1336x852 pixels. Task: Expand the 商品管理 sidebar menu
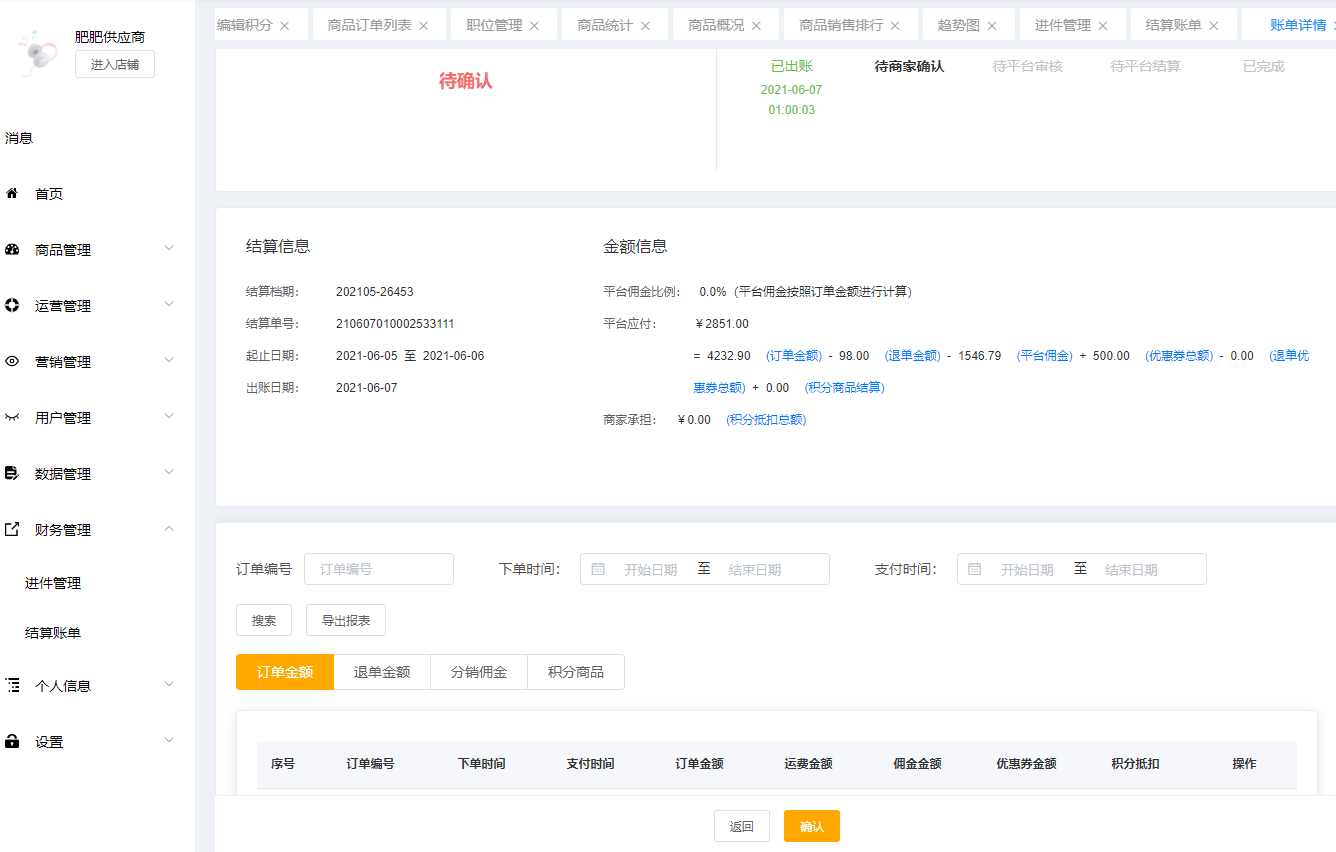(x=169, y=248)
